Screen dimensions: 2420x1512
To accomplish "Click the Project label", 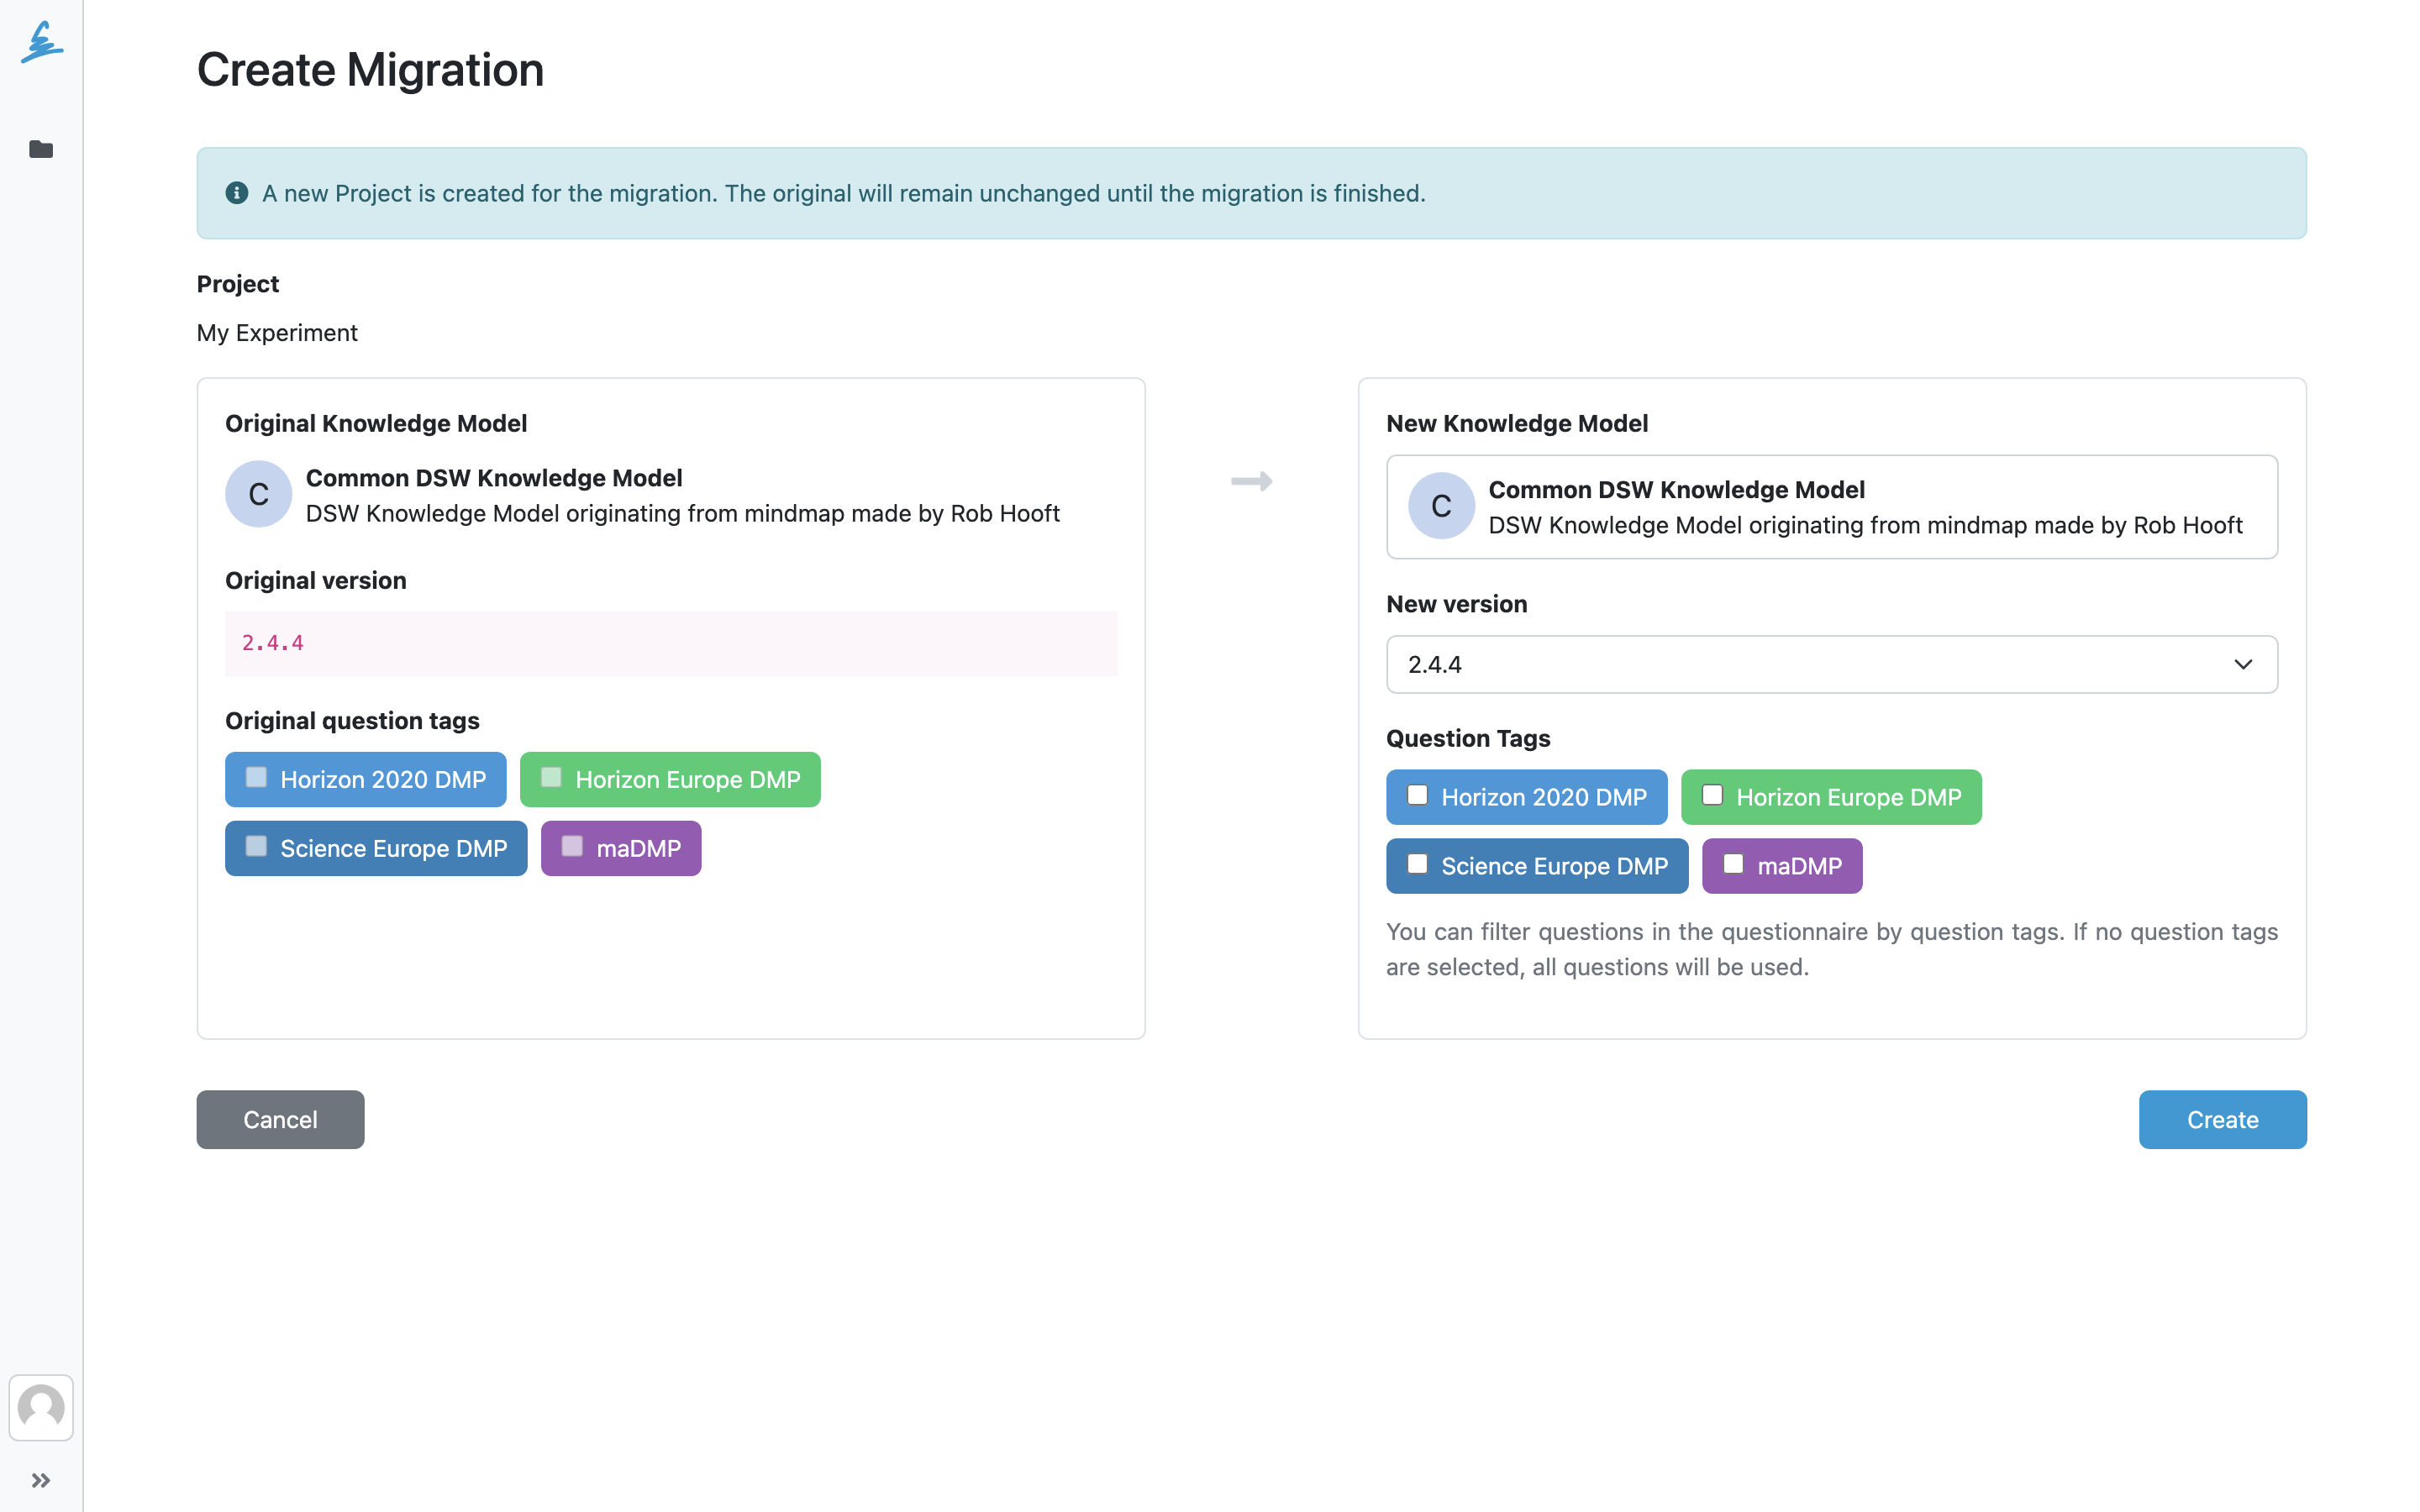I will coord(238,284).
